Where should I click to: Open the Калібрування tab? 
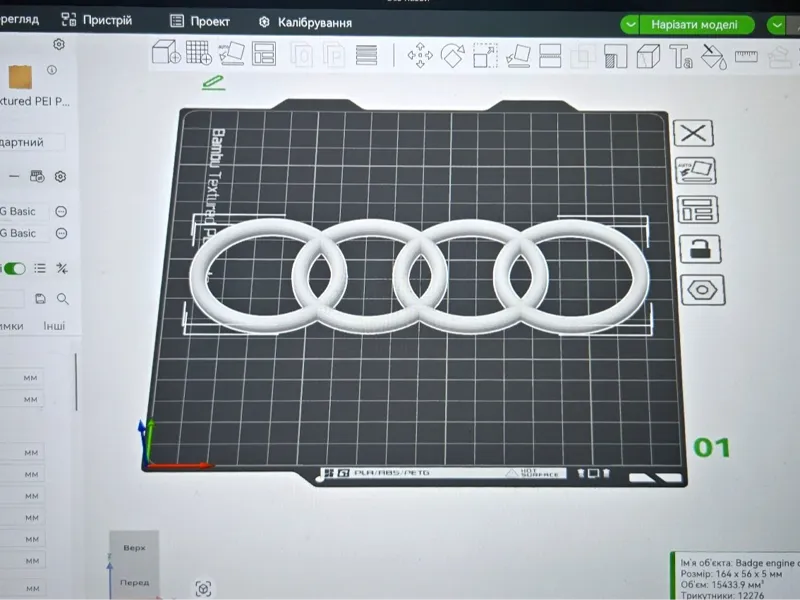tap(306, 22)
